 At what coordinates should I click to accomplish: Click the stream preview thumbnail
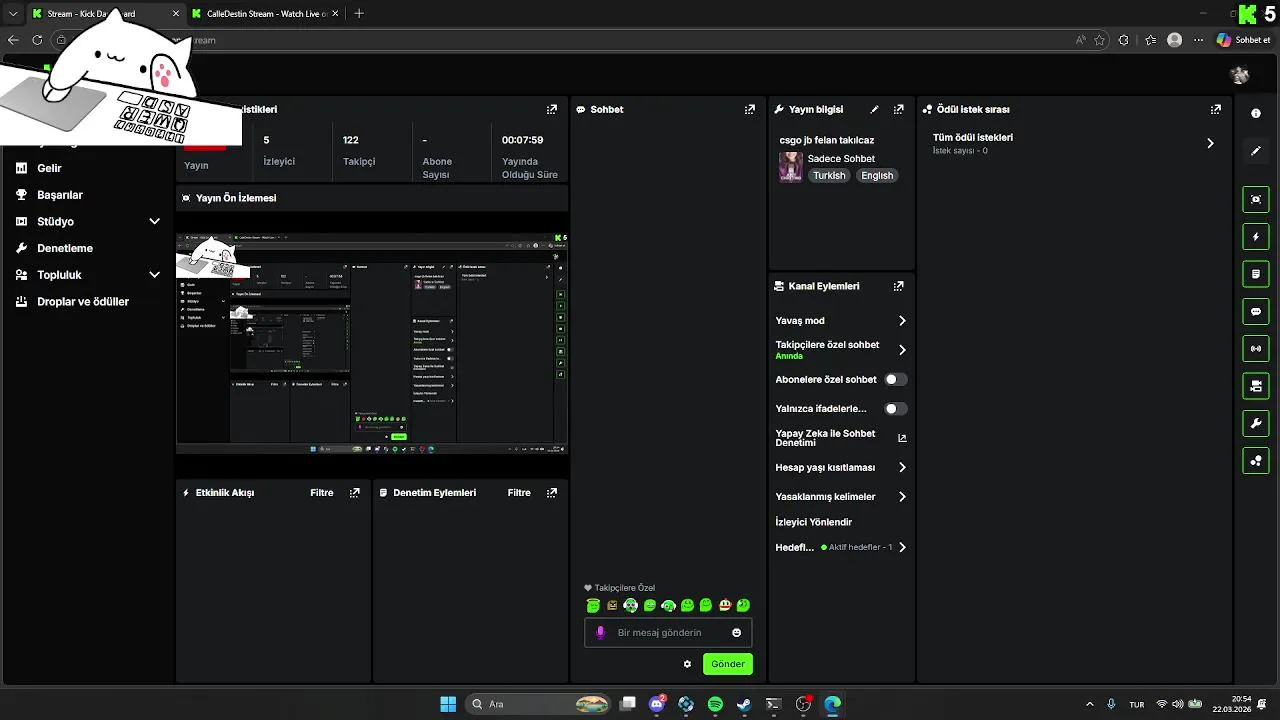click(372, 343)
